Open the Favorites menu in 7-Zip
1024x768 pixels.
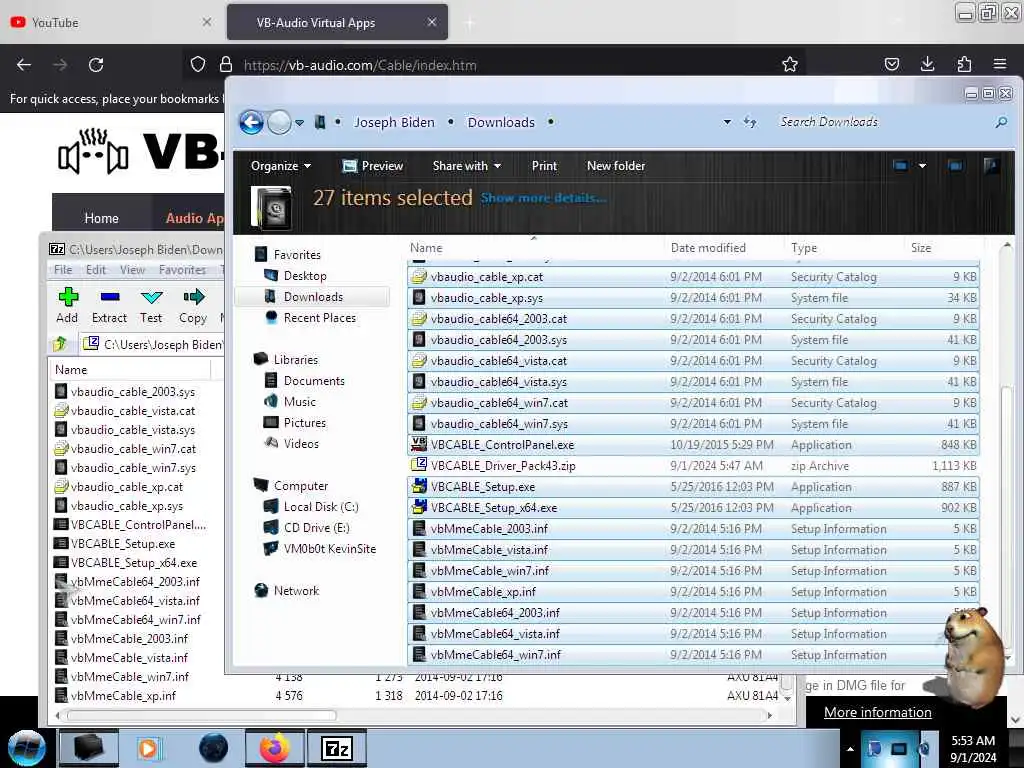182,270
